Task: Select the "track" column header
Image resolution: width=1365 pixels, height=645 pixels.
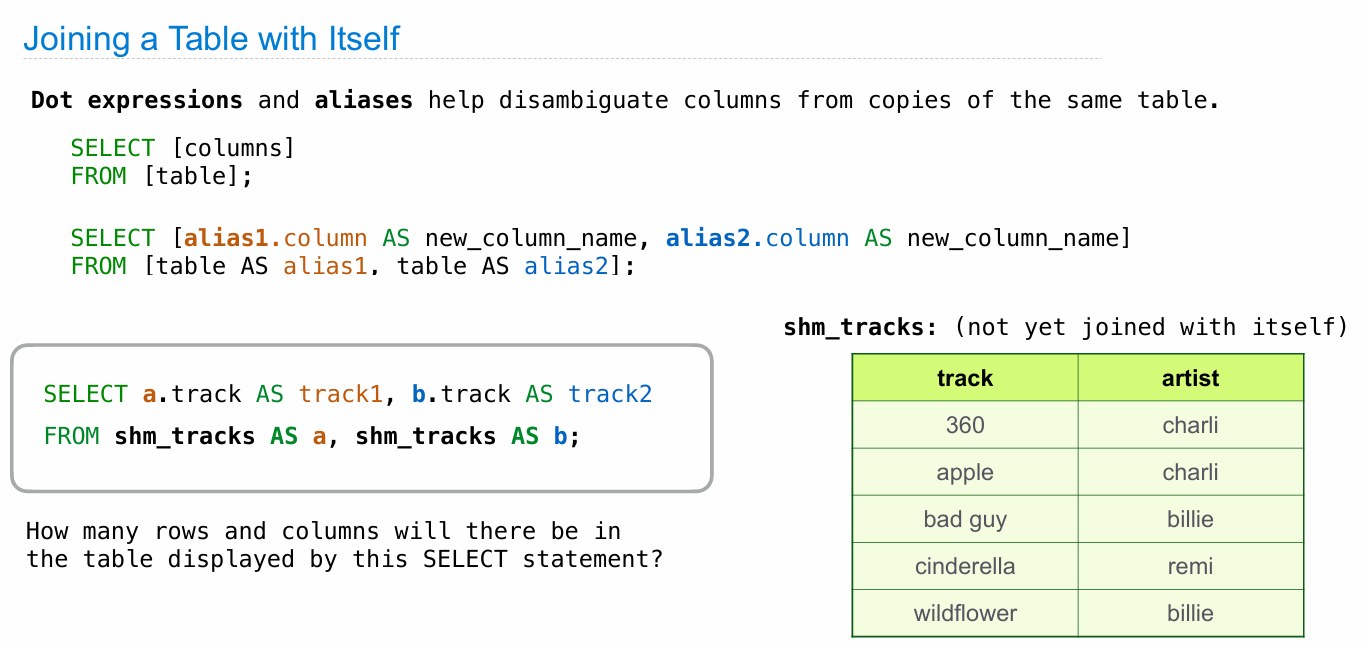Action: click(x=965, y=378)
